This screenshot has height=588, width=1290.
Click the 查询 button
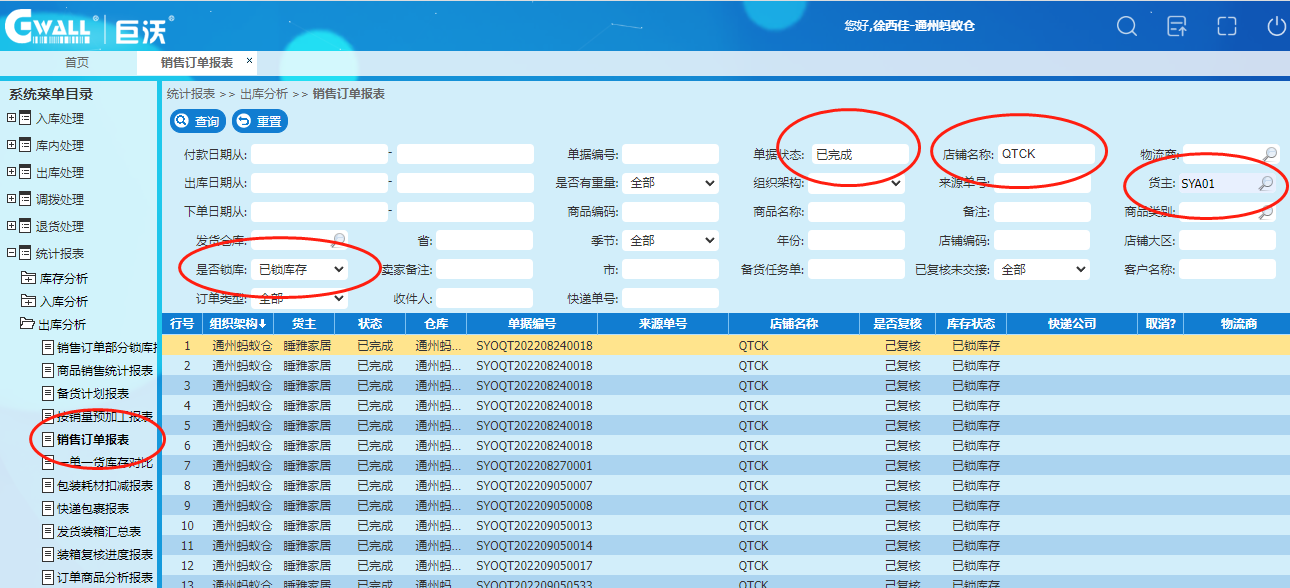196,121
